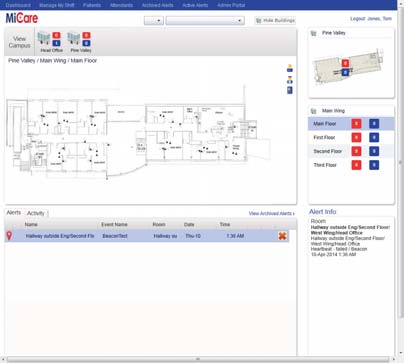Click red badge on Pine Valley minimap
Screen dimensions: 404x363
click(345, 63)
